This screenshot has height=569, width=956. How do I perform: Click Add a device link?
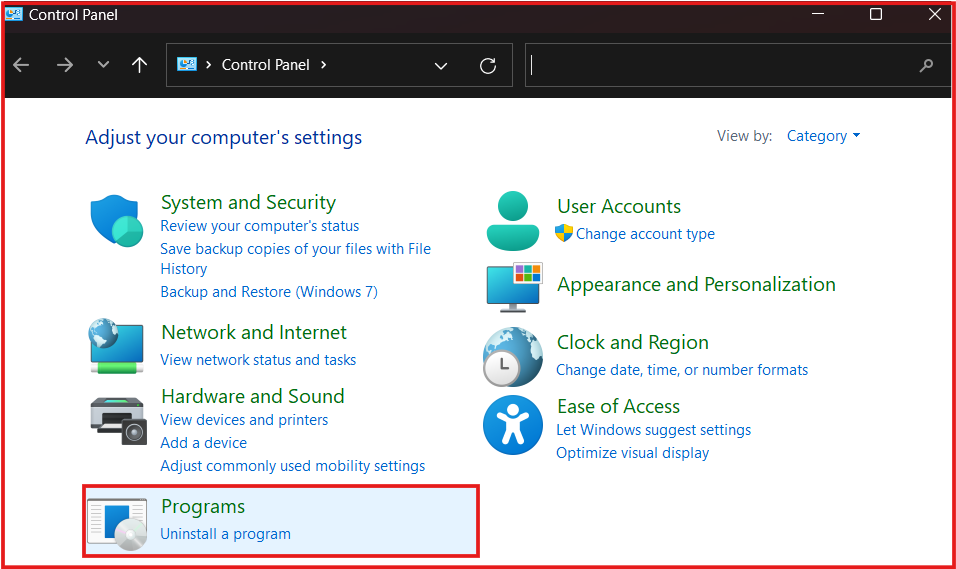click(x=204, y=443)
